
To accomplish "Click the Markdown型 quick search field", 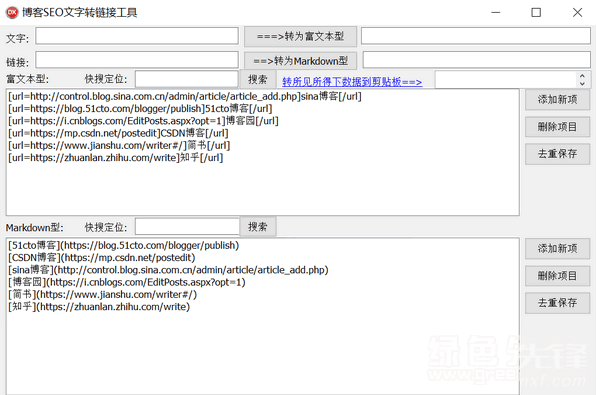I will point(187,227).
